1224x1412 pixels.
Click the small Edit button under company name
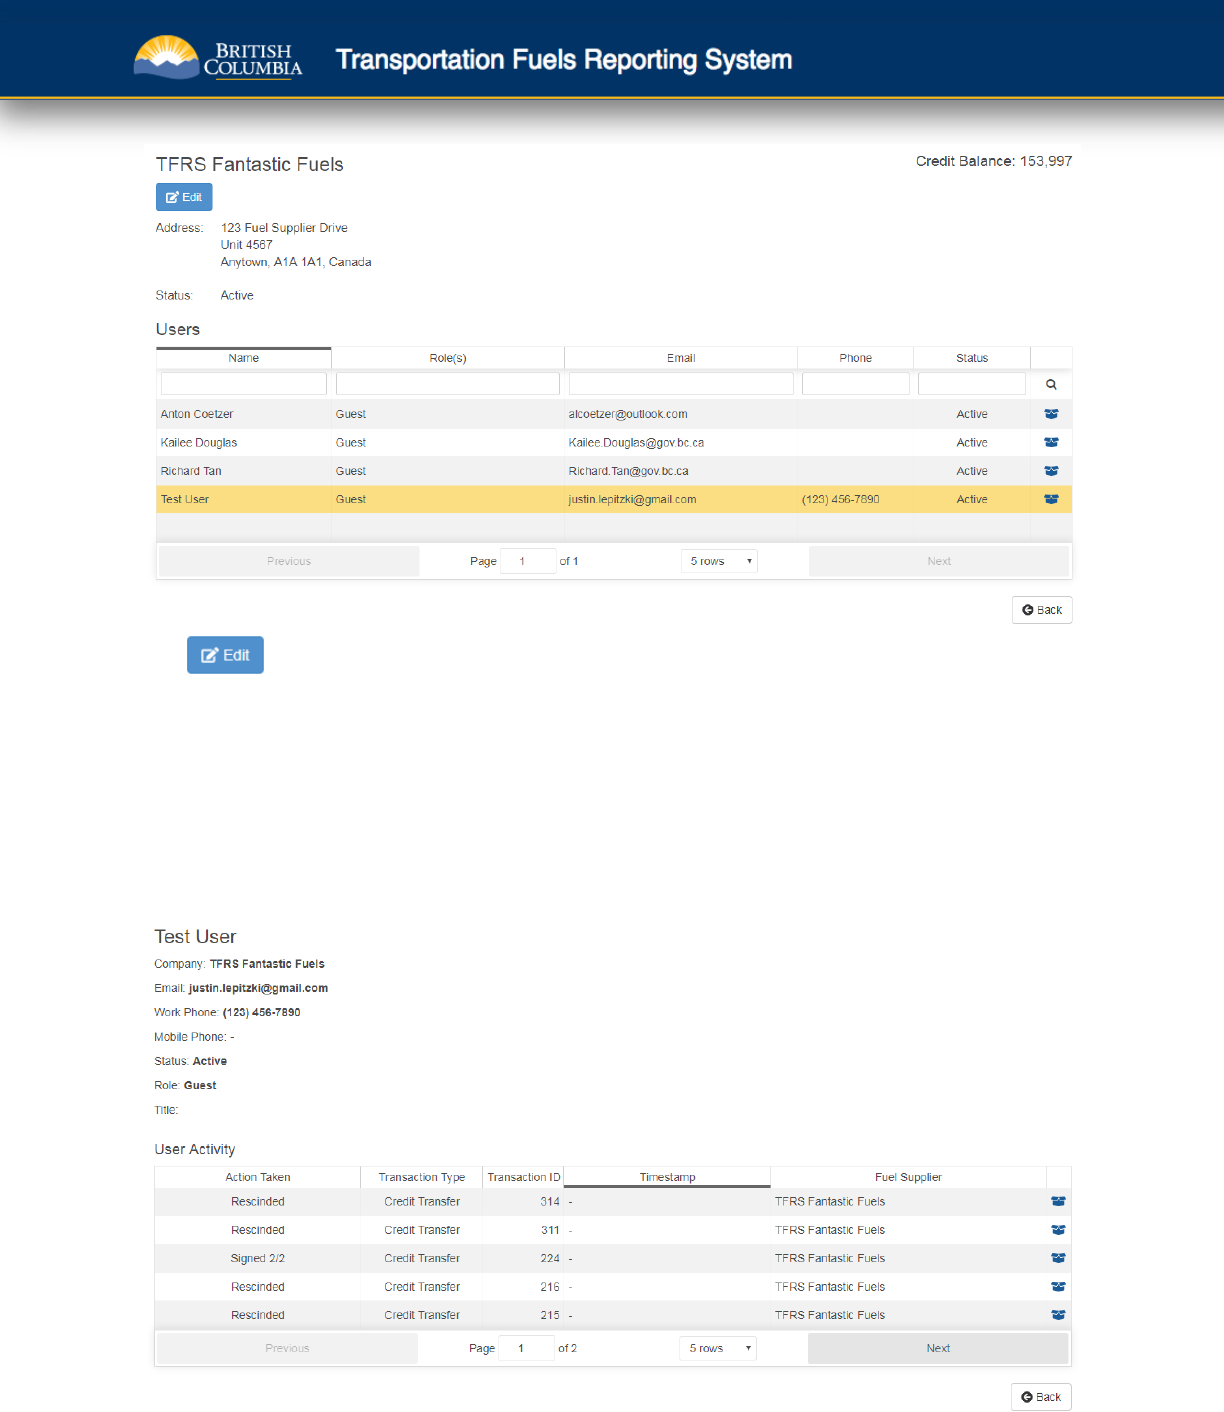click(x=184, y=197)
